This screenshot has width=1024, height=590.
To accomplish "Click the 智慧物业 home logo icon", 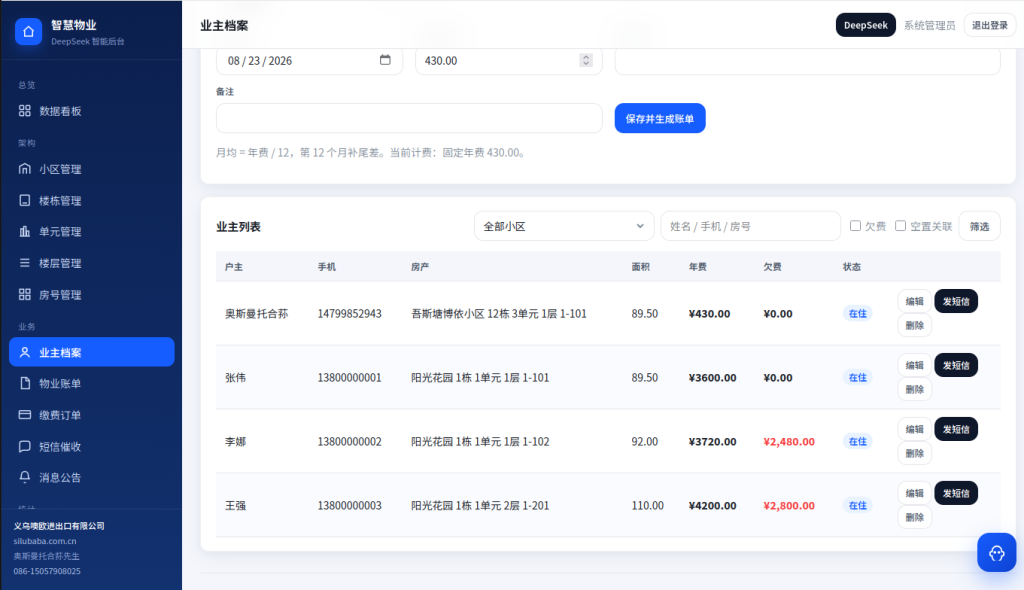I will pyautogui.click(x=28, y=31).
